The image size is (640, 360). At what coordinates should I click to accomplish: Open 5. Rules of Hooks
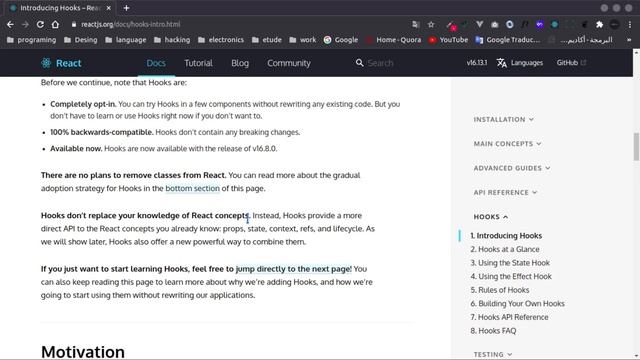(x=500, y=290)
